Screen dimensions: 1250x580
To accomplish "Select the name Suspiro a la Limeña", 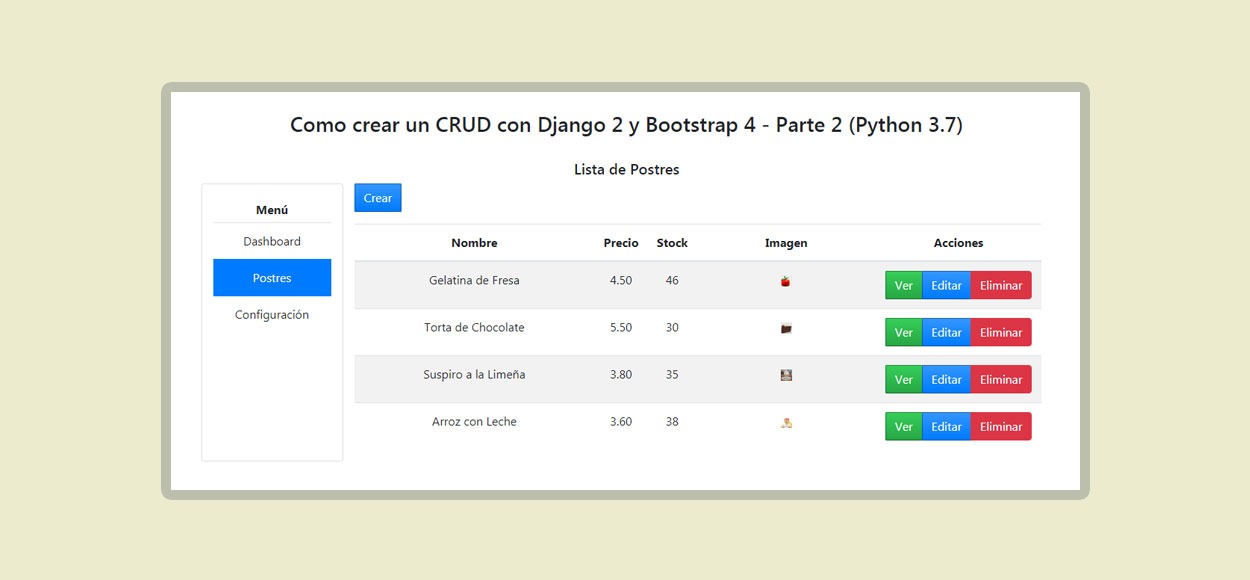I will 474,374.
